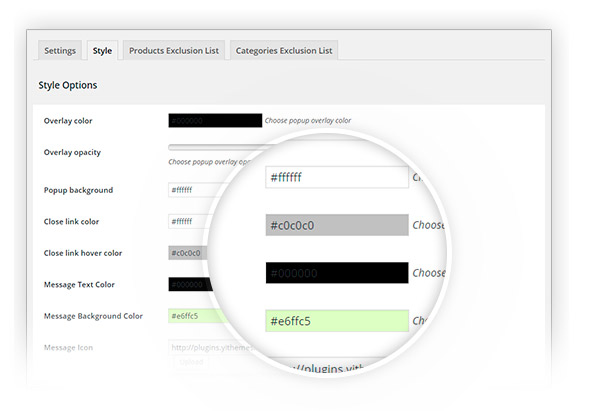Screen dimensions: 600x411
Task: Click the Overlay opacity label
Action: pos(72,152)
